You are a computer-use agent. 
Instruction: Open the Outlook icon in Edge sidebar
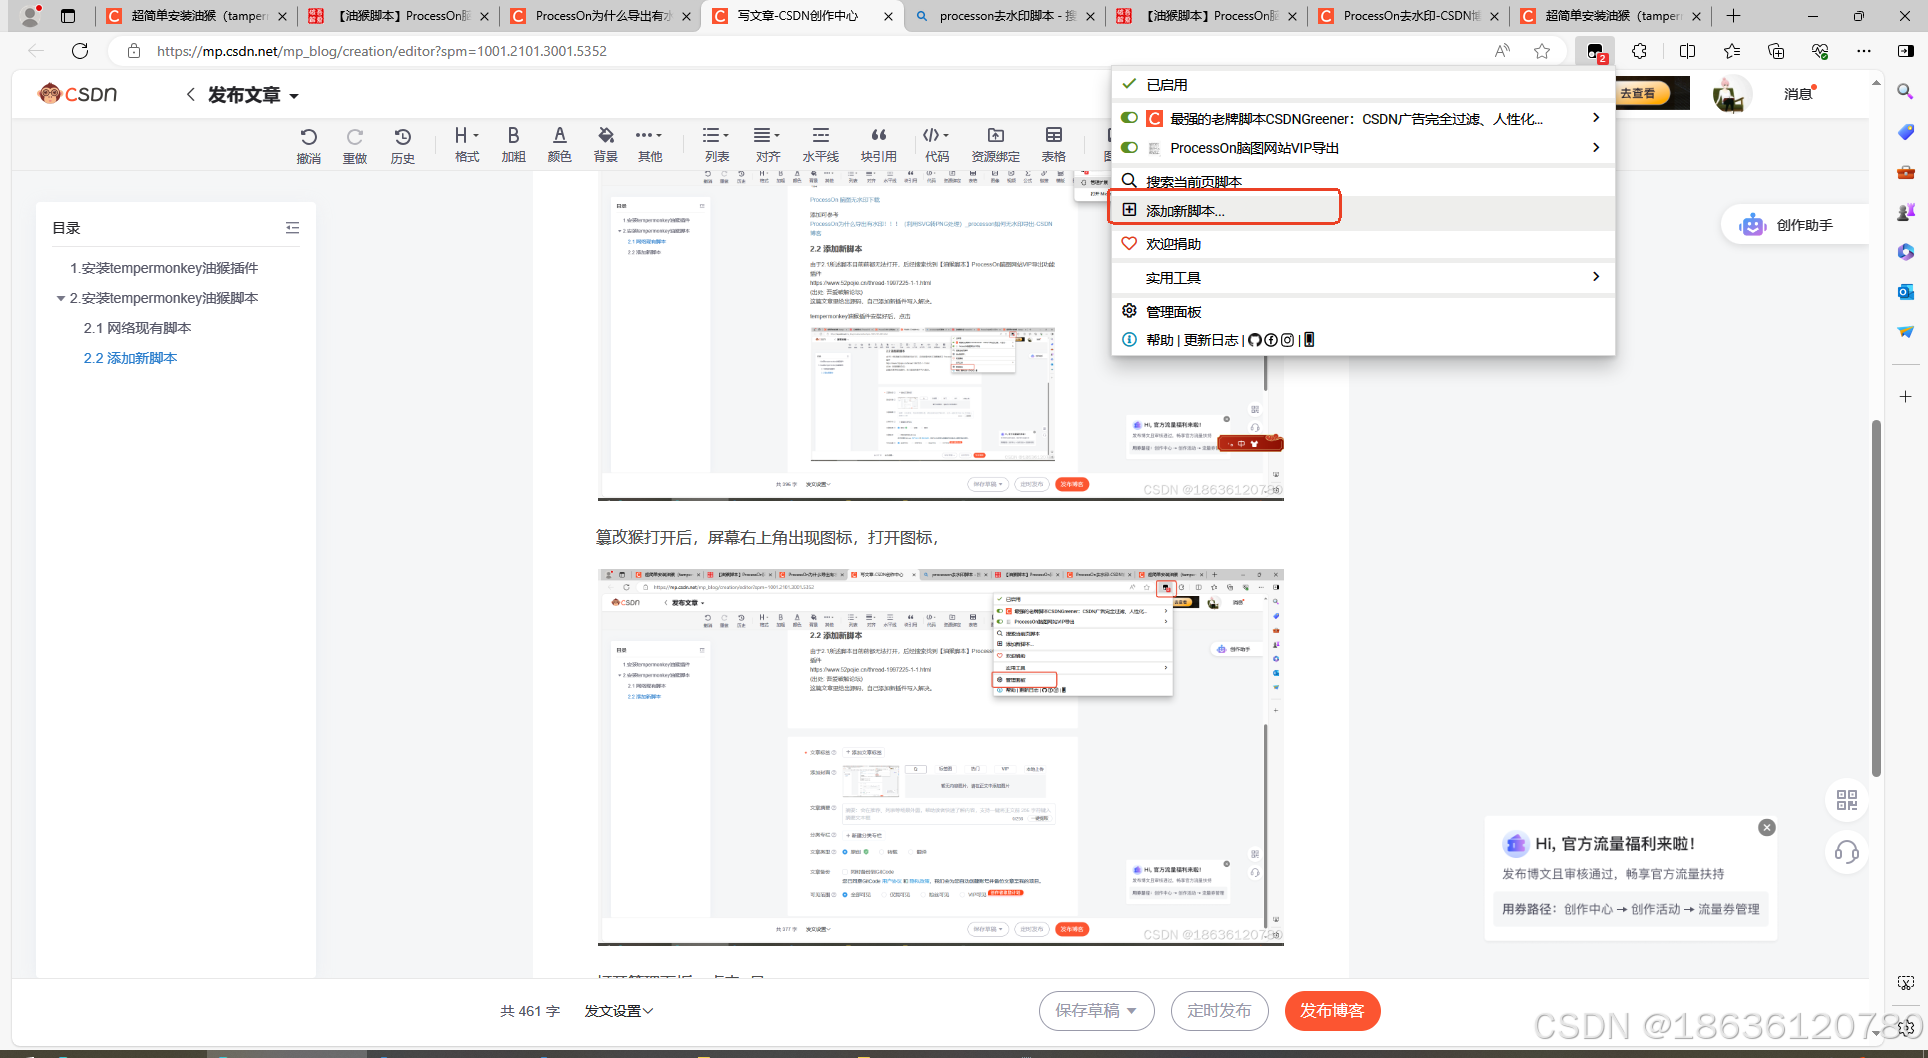1905,292
